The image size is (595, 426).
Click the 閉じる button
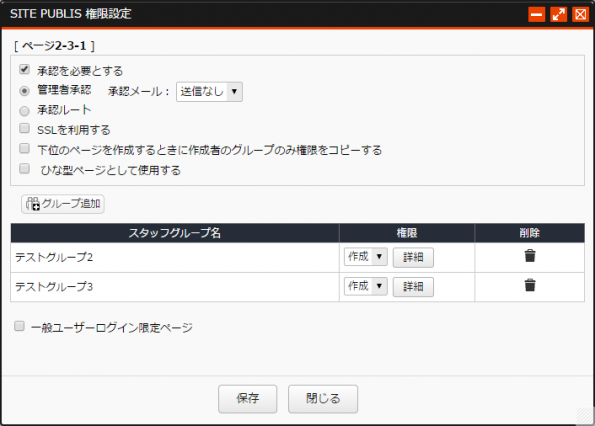click(x=323, y=399)
